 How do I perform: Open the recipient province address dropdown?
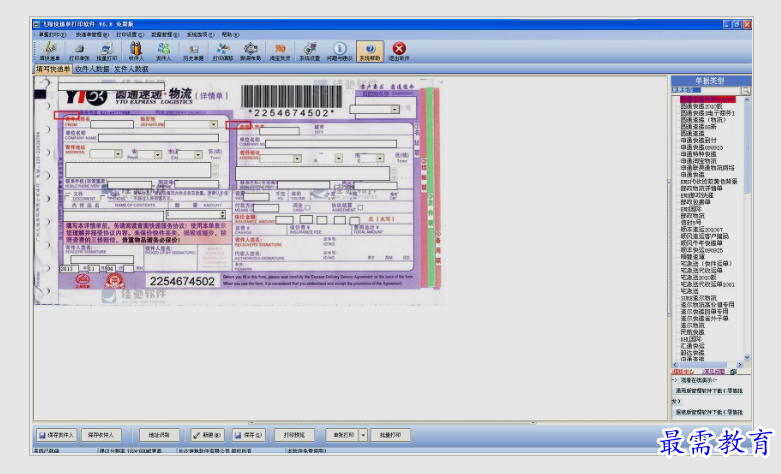pos(297,158)
